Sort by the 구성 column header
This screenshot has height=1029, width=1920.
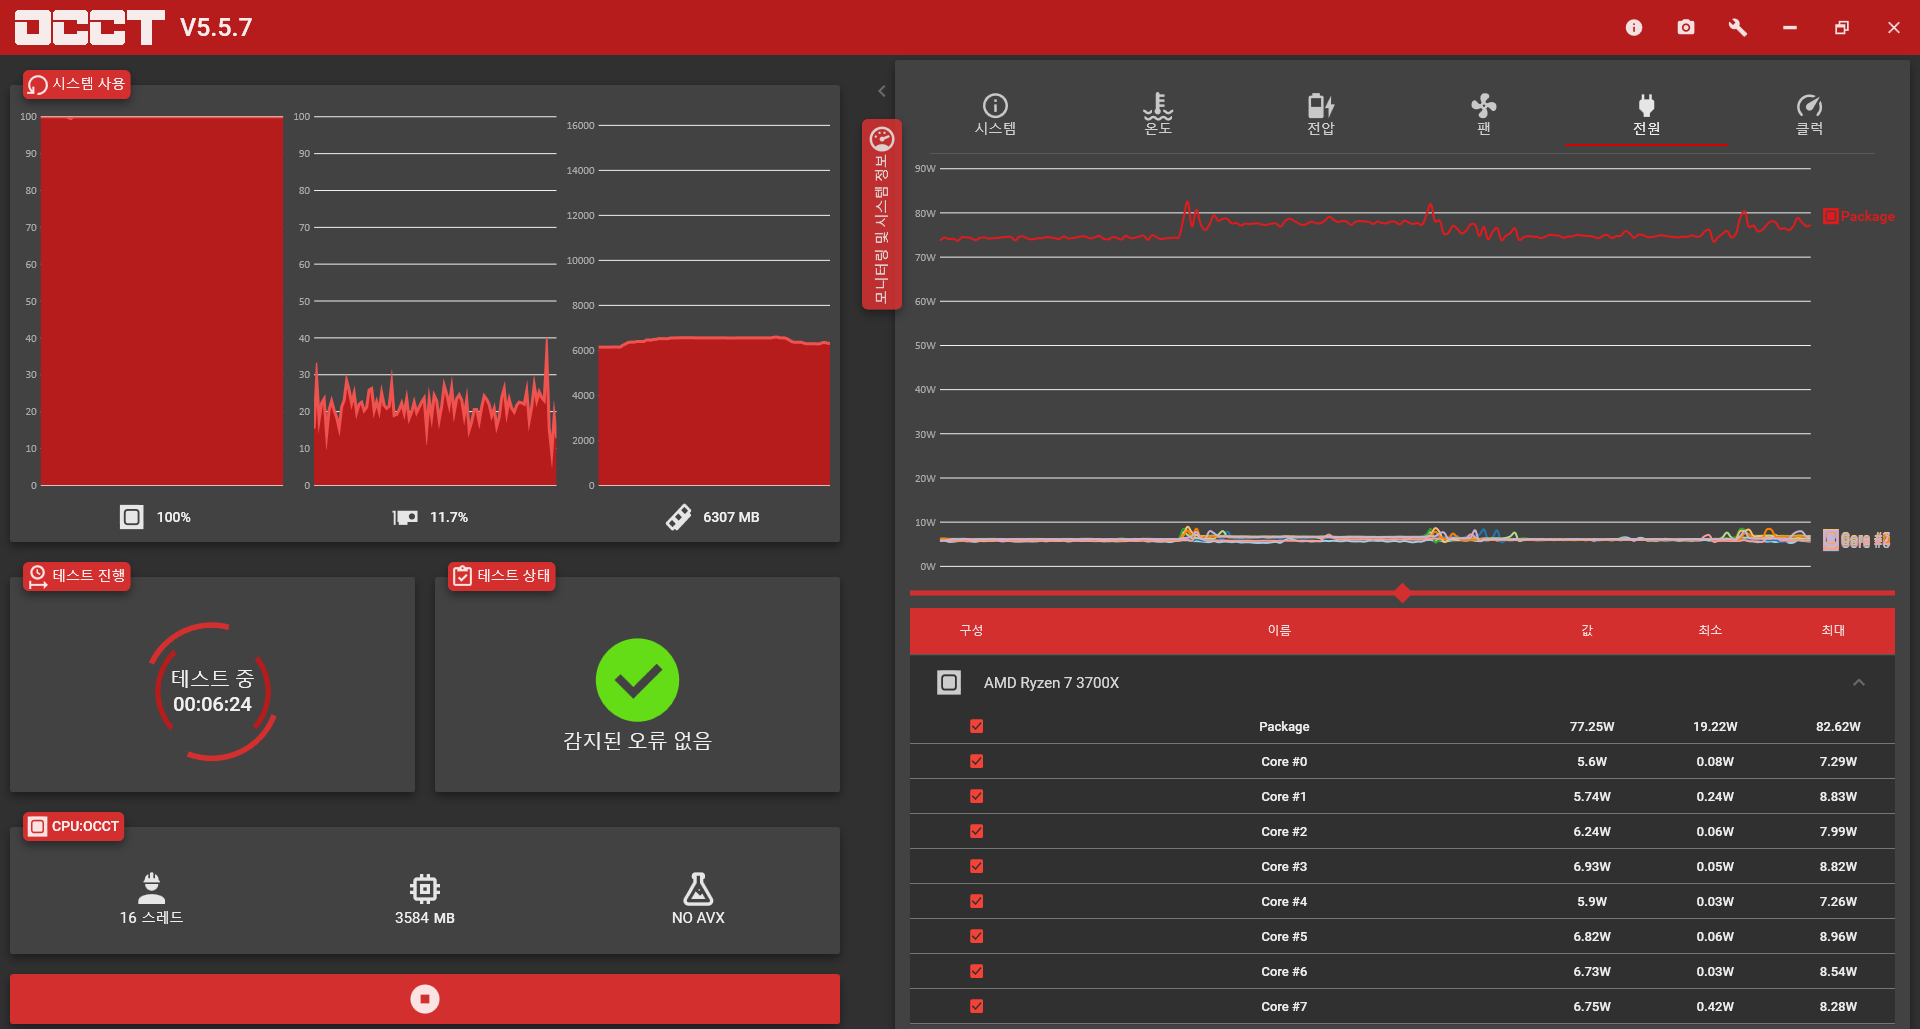coord(971,630)
